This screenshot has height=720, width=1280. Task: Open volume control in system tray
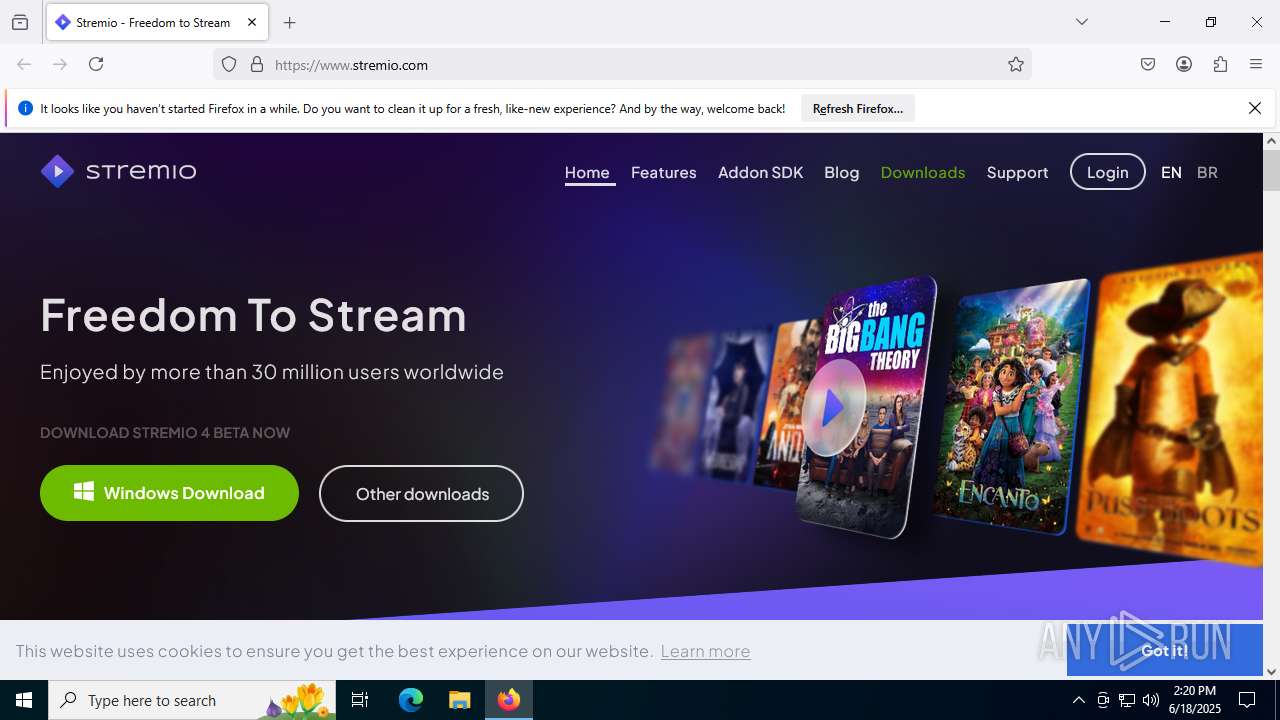pos(1151,700)
